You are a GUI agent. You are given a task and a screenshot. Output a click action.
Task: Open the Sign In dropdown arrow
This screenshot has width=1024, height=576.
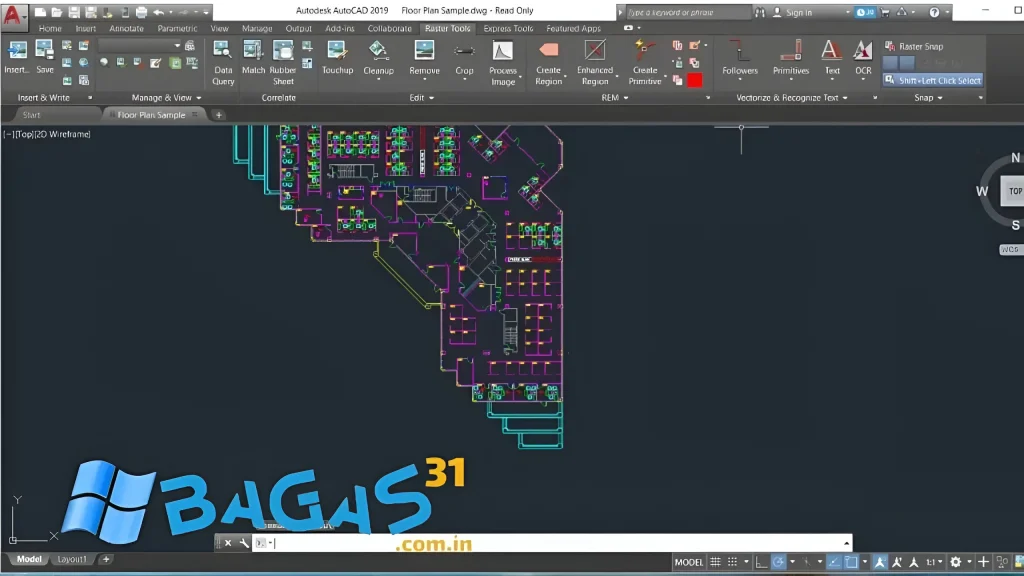tap(848, 12)
